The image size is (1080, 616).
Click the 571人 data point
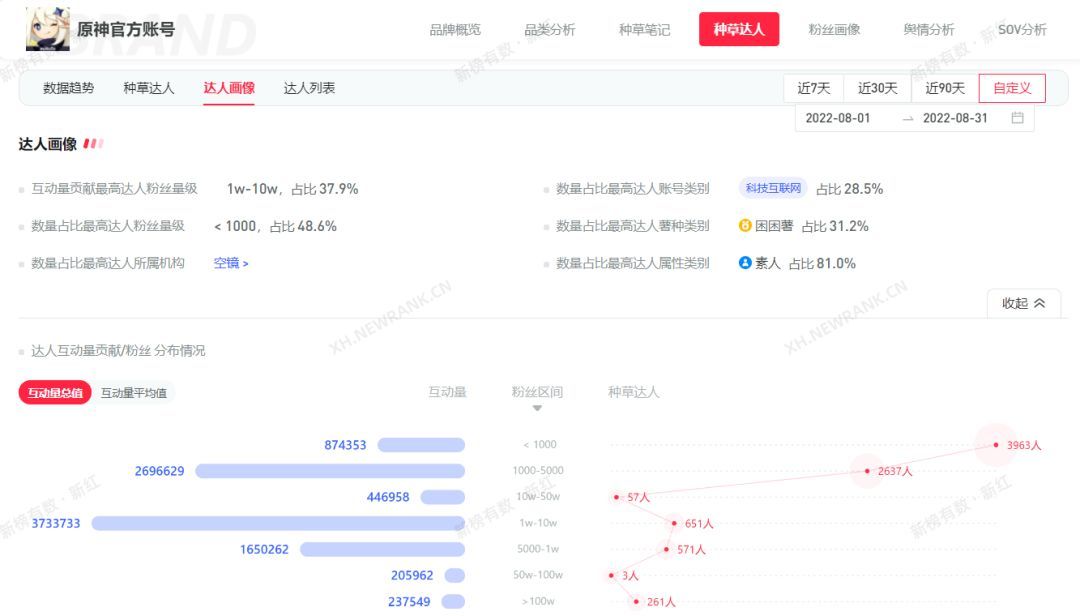click(x=666, y=549)
